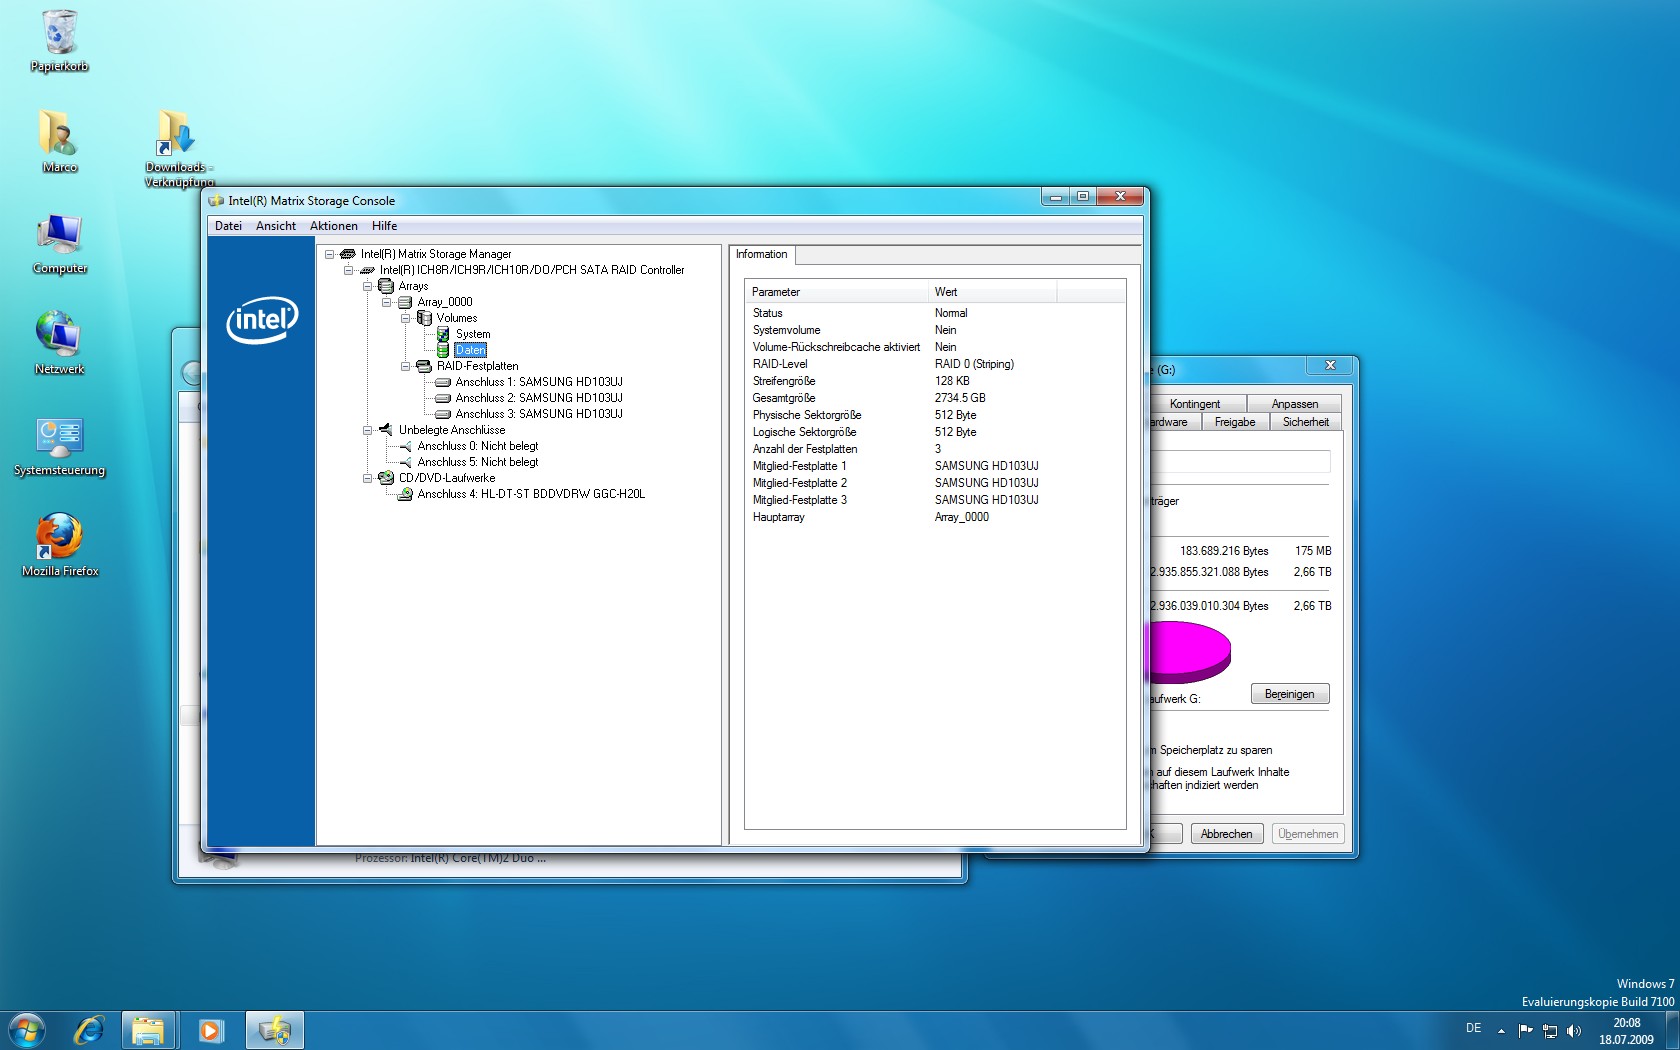1680x1050 pixels.
Task: Switch to Anpassen tab in drive properties
Action: pyautogui.click(x=1295, y=404)
